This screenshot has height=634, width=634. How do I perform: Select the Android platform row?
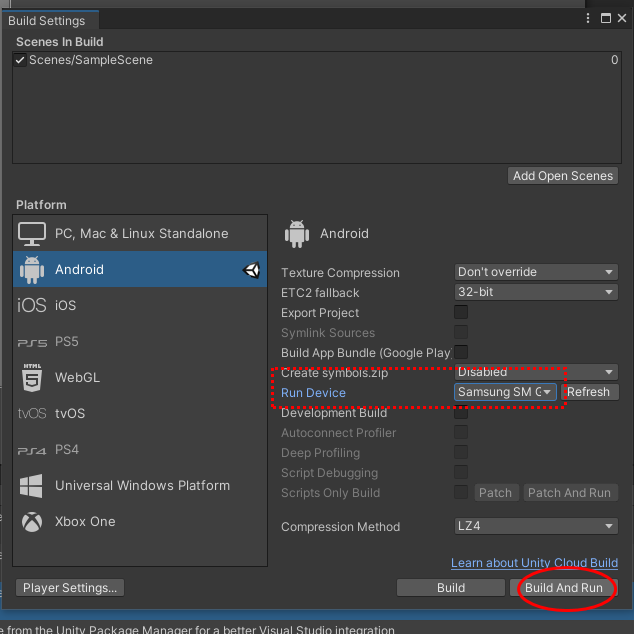[140, 270]
